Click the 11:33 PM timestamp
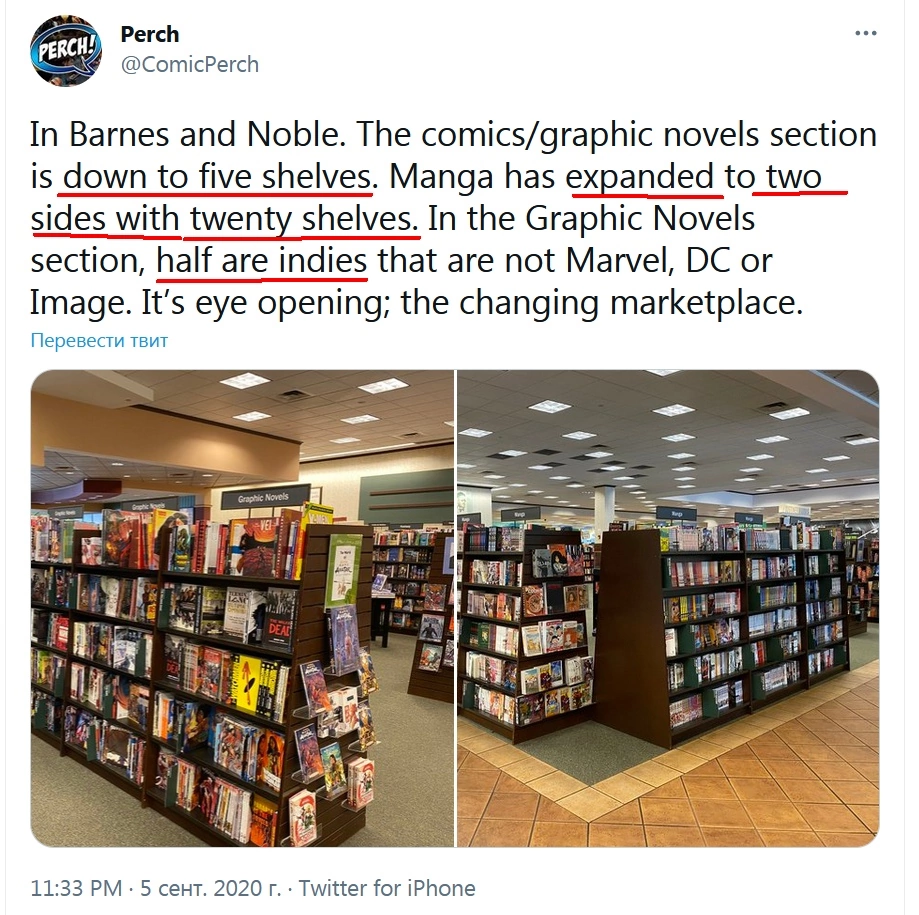The height and width of the screenshot is (915, 919). 76,888
